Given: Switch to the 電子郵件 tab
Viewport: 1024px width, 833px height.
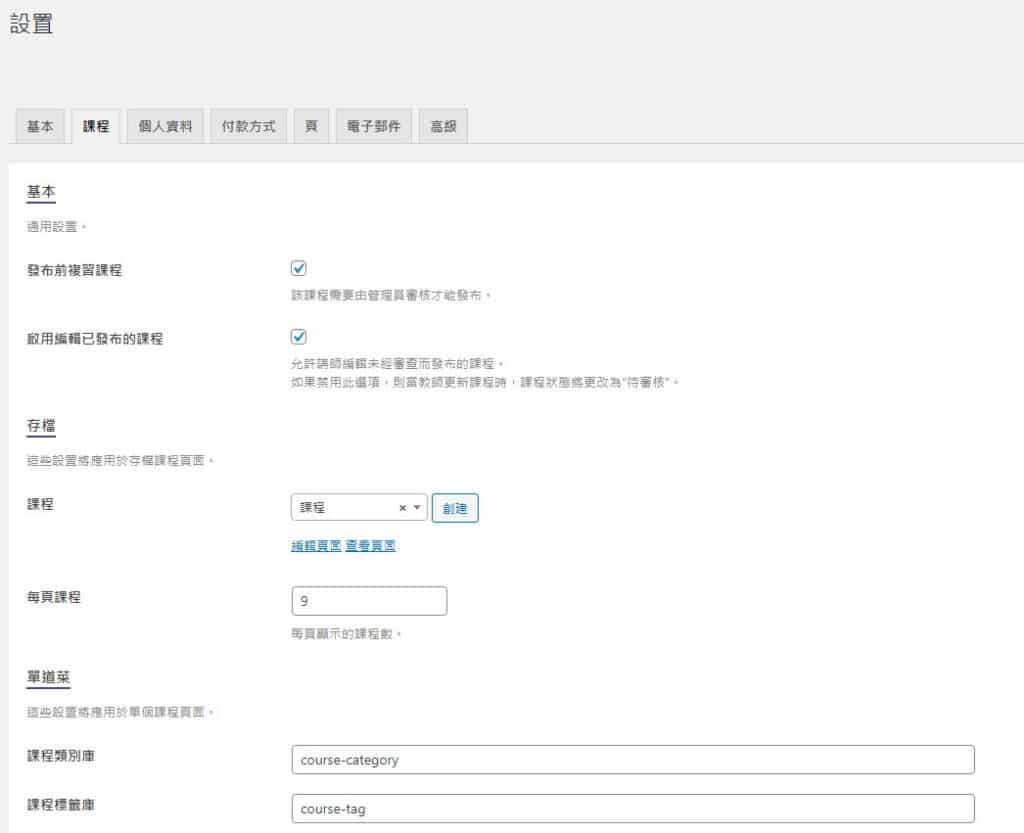Looking at the screenshot, I should (x=373, y=127).
